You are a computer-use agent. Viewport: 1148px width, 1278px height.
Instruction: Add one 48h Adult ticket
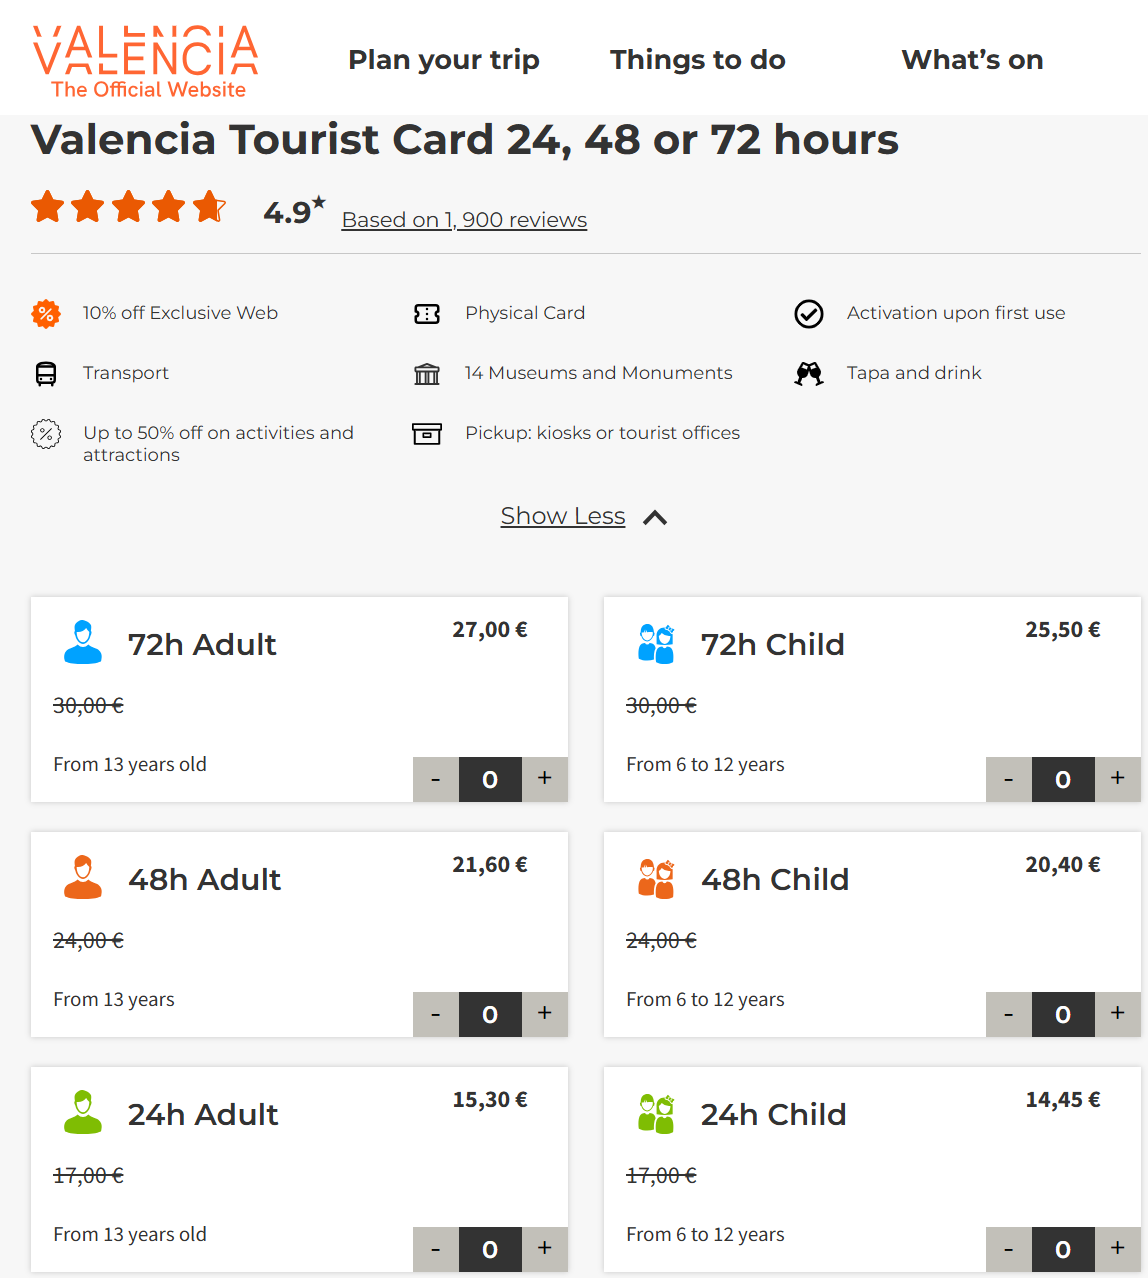pyautogui.click(x=545, y=1014)
